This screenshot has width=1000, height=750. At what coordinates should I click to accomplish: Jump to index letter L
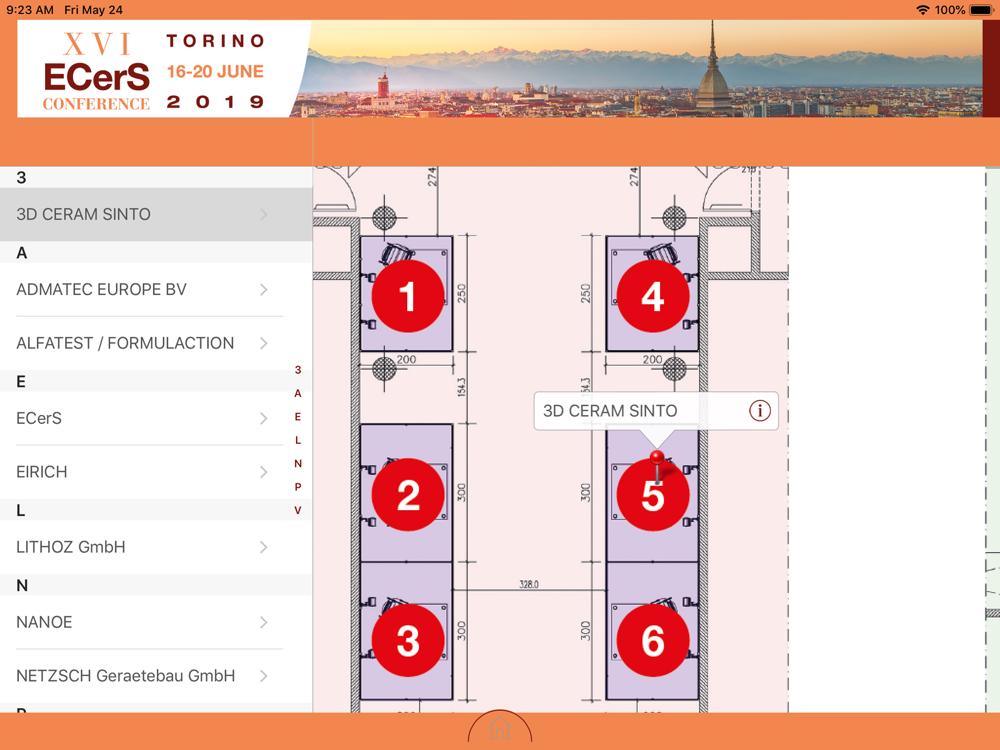pyautogui.click(x=298, y=440)
